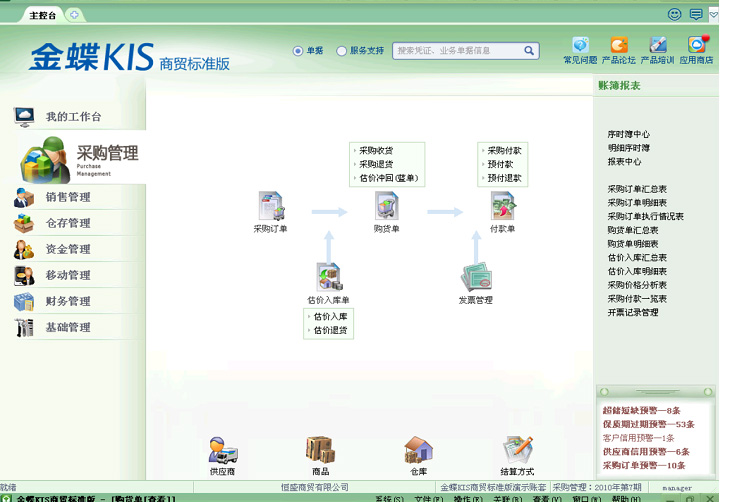Open the 估价入库单 icon
Image resolution: width=750 pixels, height=502 pixels.
point(329,277)
